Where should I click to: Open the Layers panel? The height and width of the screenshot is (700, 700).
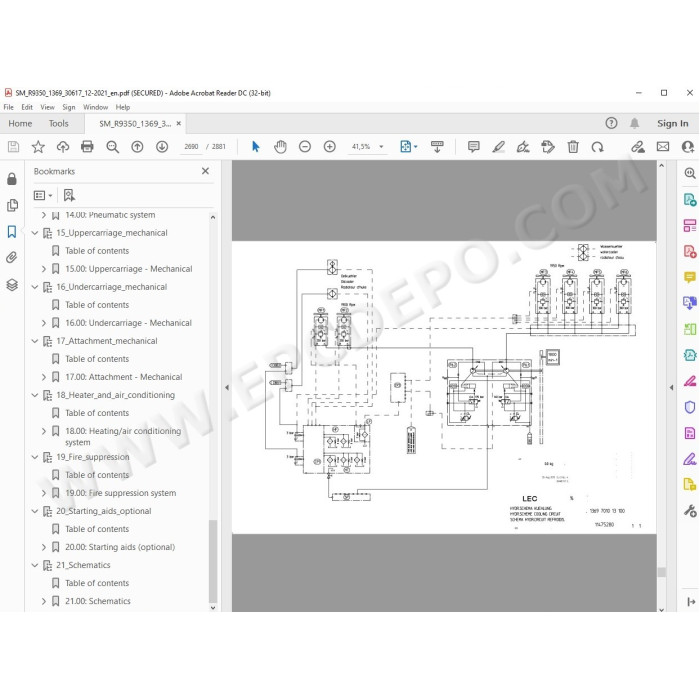(12, 284)
